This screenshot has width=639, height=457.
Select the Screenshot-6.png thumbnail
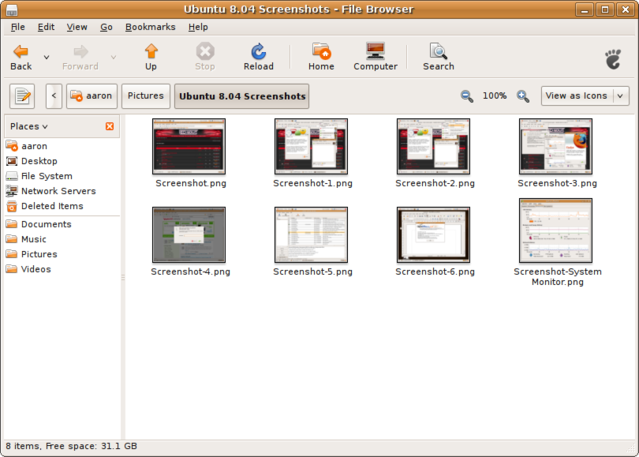(433, 235)
